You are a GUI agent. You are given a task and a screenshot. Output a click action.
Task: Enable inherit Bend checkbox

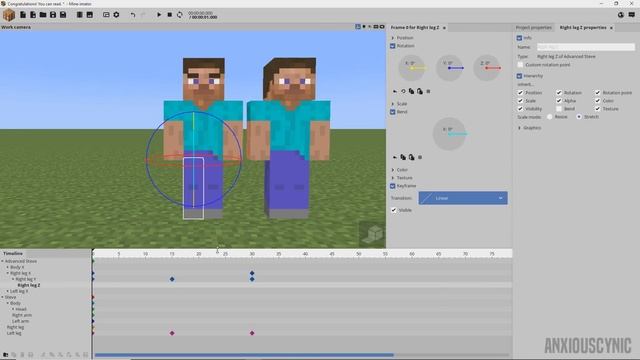559,109
